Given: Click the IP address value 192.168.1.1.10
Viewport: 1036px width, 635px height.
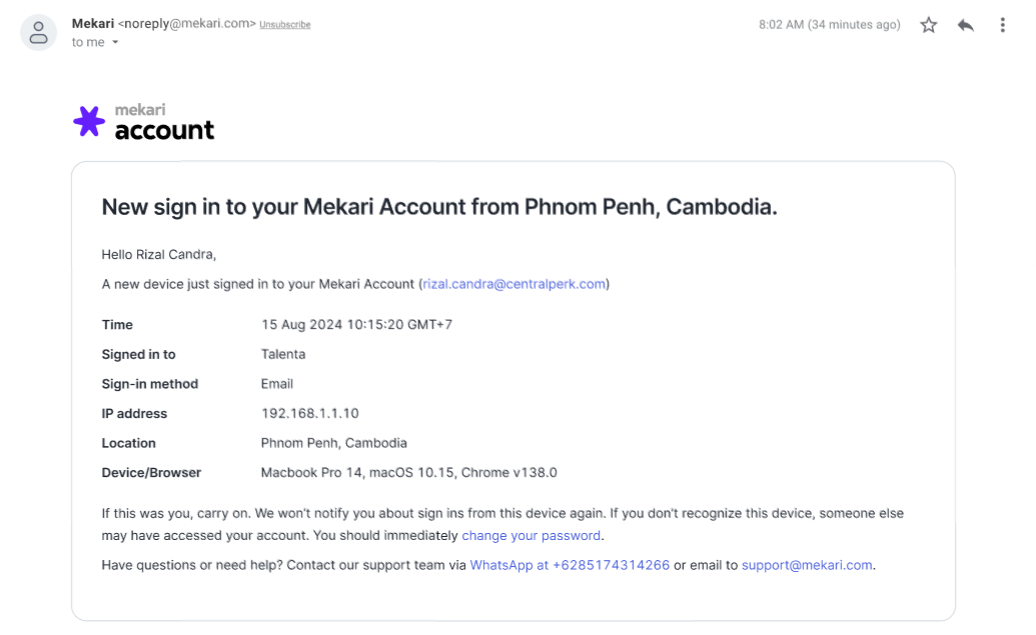Looking at the screenshot, I should tap(310, 414).
